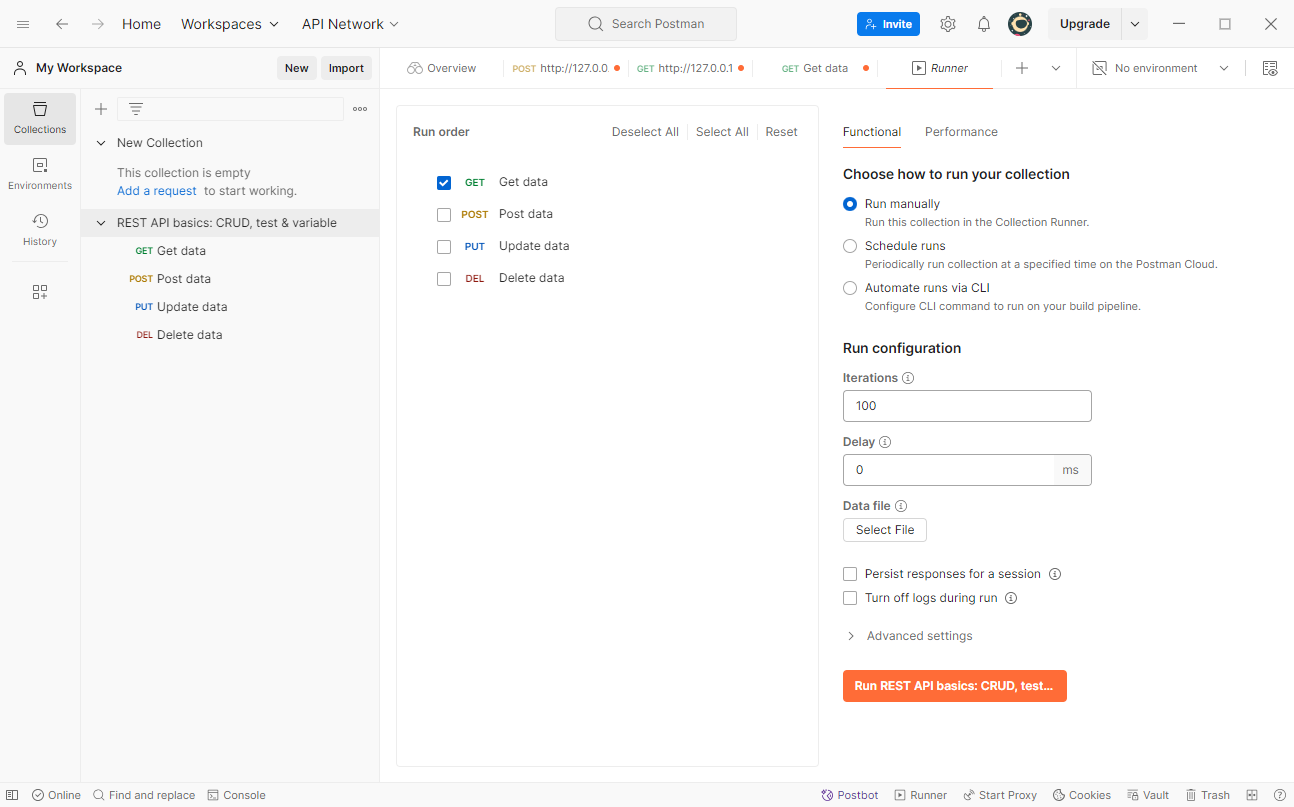1294x807 pixels.
Task: Toggle the sidebar from status bar icon
Action: point(12,795)
